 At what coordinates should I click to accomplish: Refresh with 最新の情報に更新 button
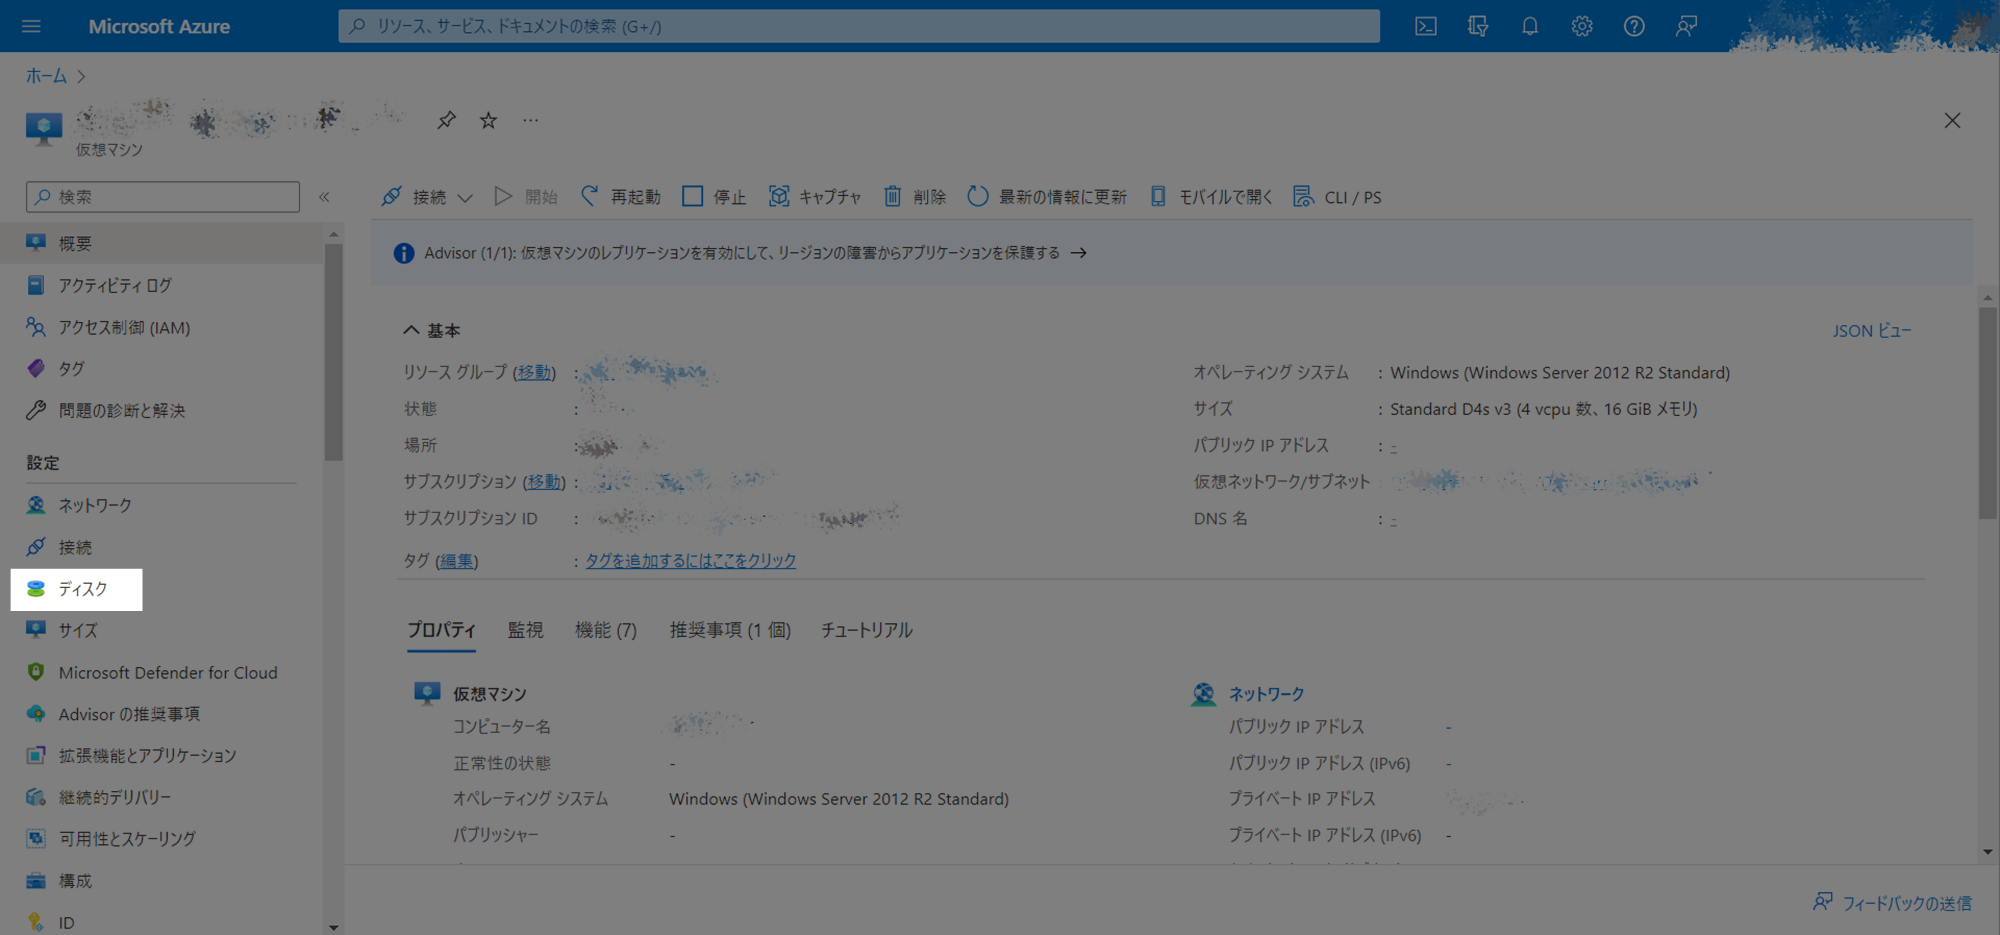[x=1047, y=197]
